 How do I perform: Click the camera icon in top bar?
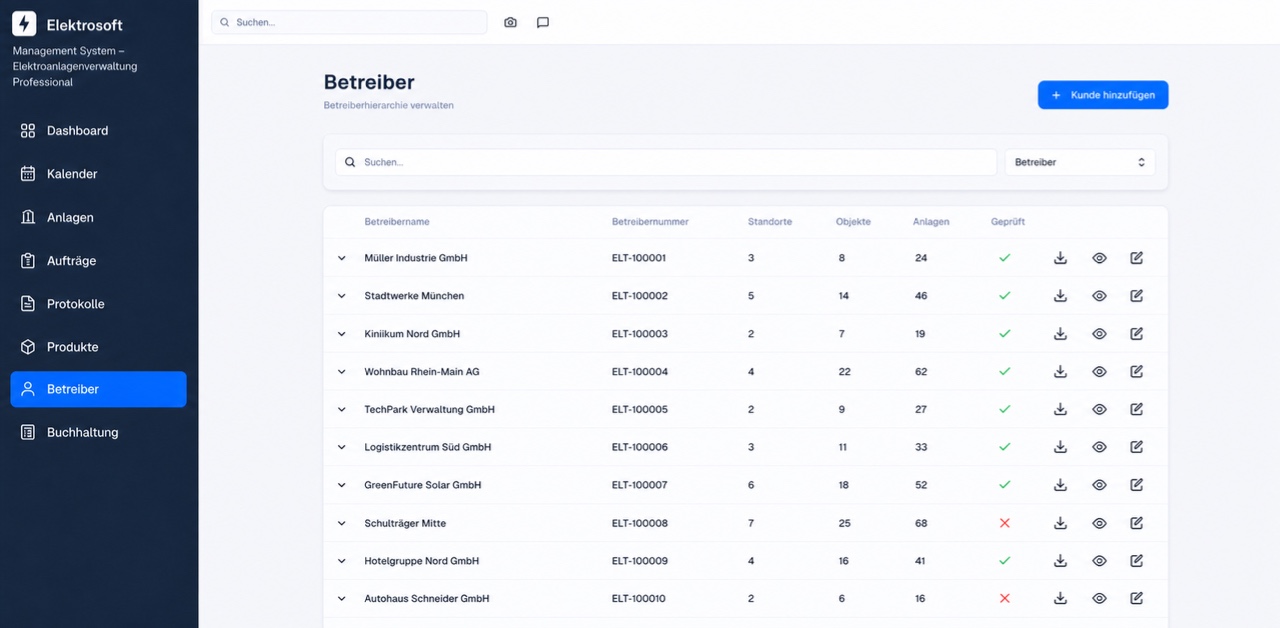pyautogui.click(x=510, y=22)
